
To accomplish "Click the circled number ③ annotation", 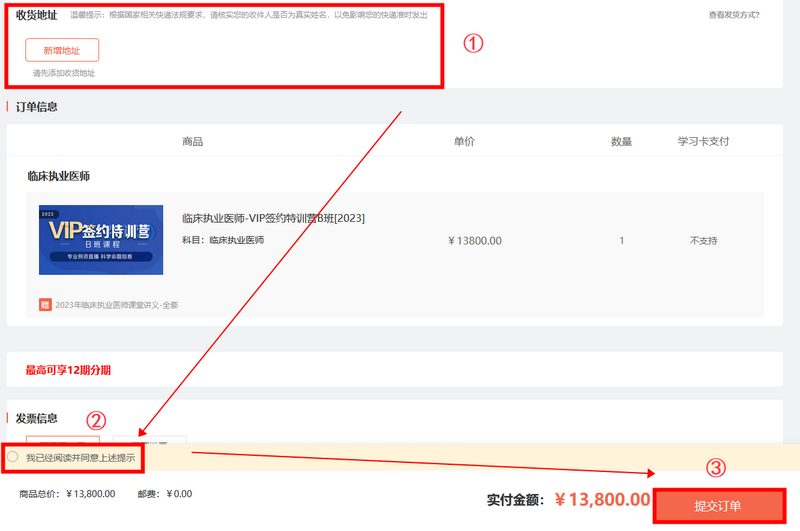I will [715, 468].
